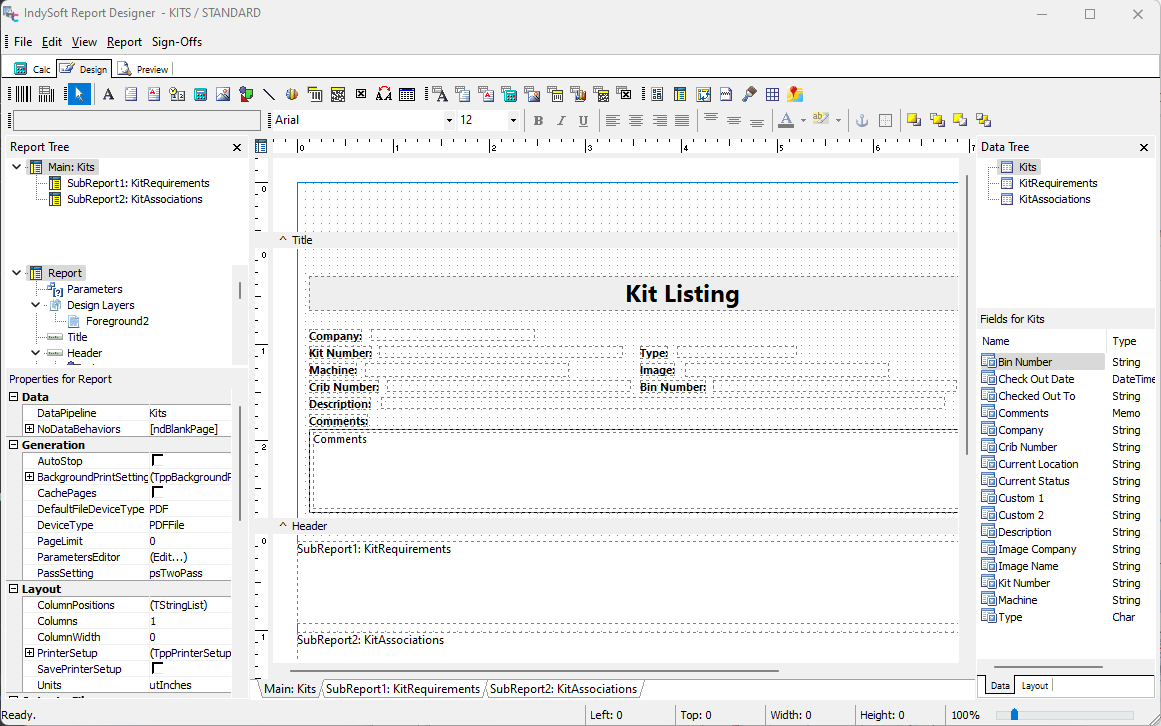Click the Bring to Front icon
Screen dimensions: 1161x726
pyautogui.click(x=914, y=120)
